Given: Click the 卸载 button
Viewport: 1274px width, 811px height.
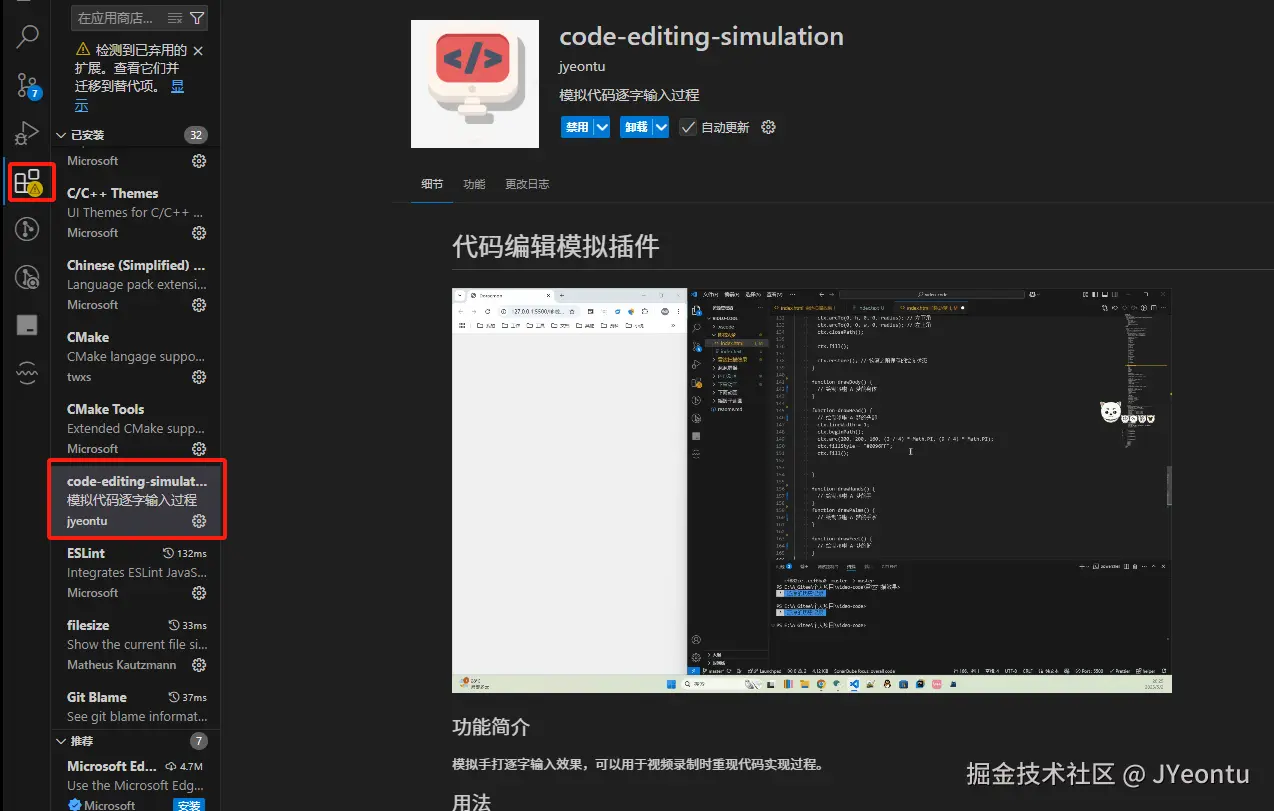Looking at the screenshot, I should coord(636,127).
